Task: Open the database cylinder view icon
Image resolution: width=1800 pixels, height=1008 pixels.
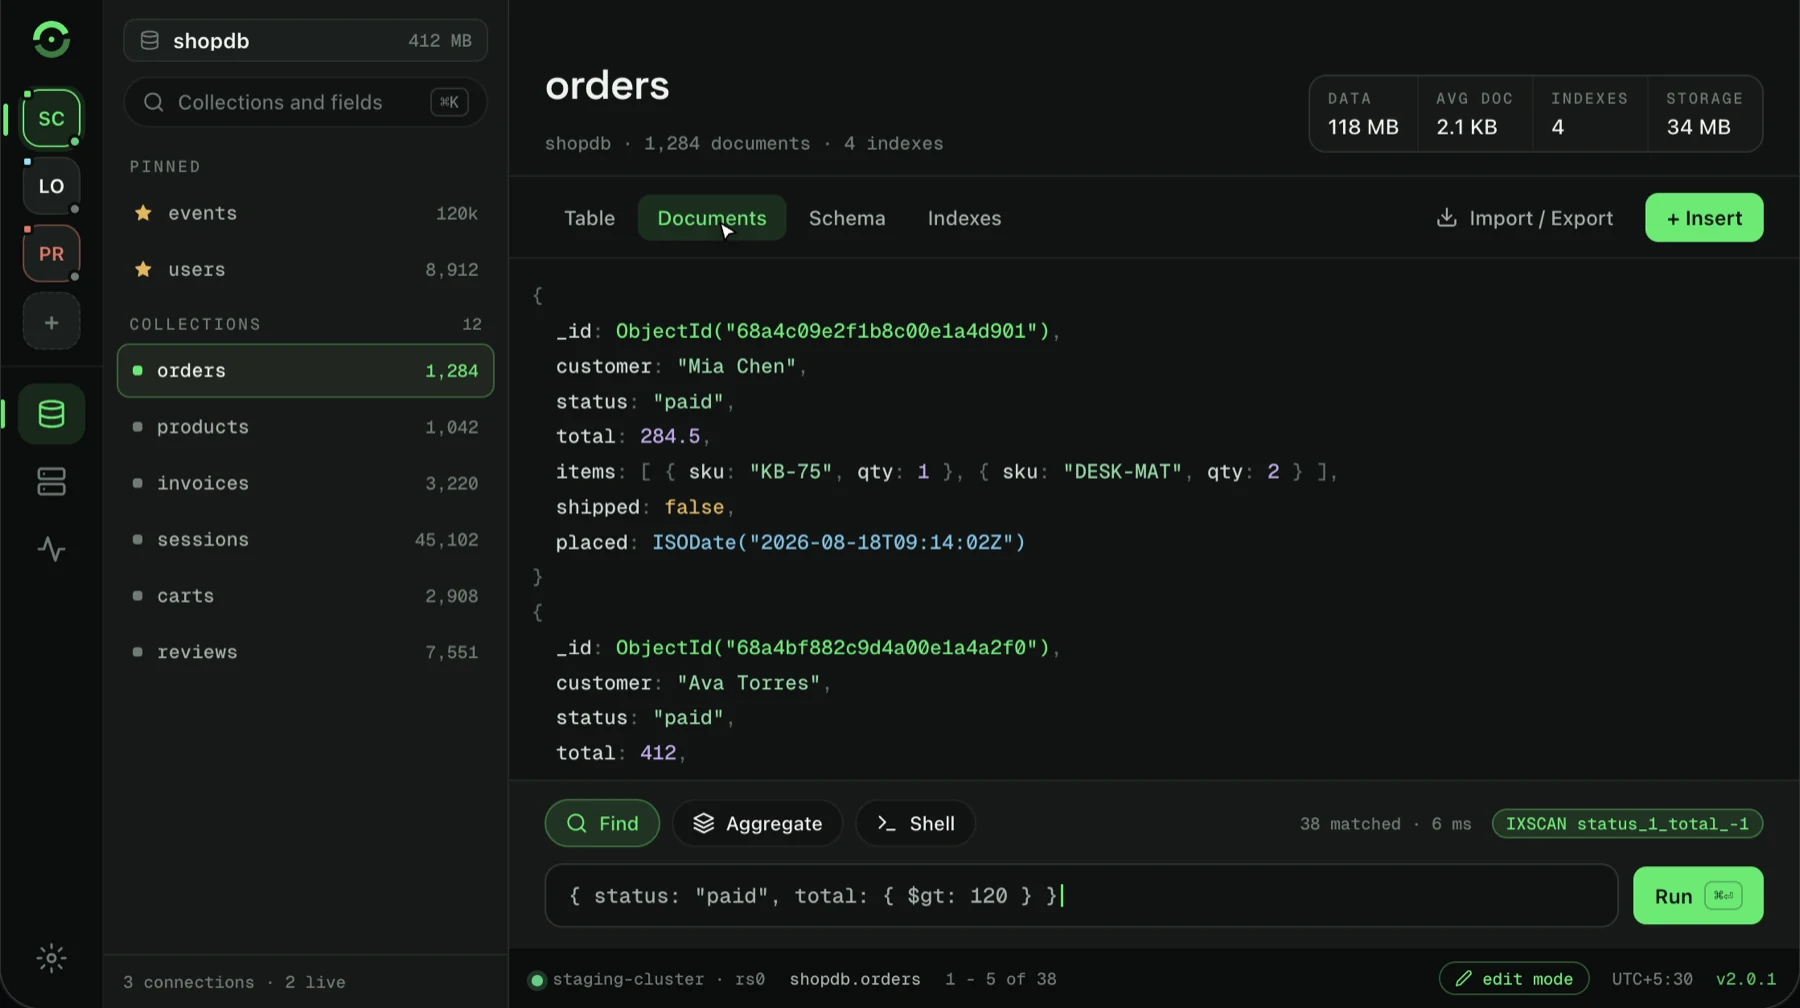Action: pyautogui.click(x=51, y=414)
